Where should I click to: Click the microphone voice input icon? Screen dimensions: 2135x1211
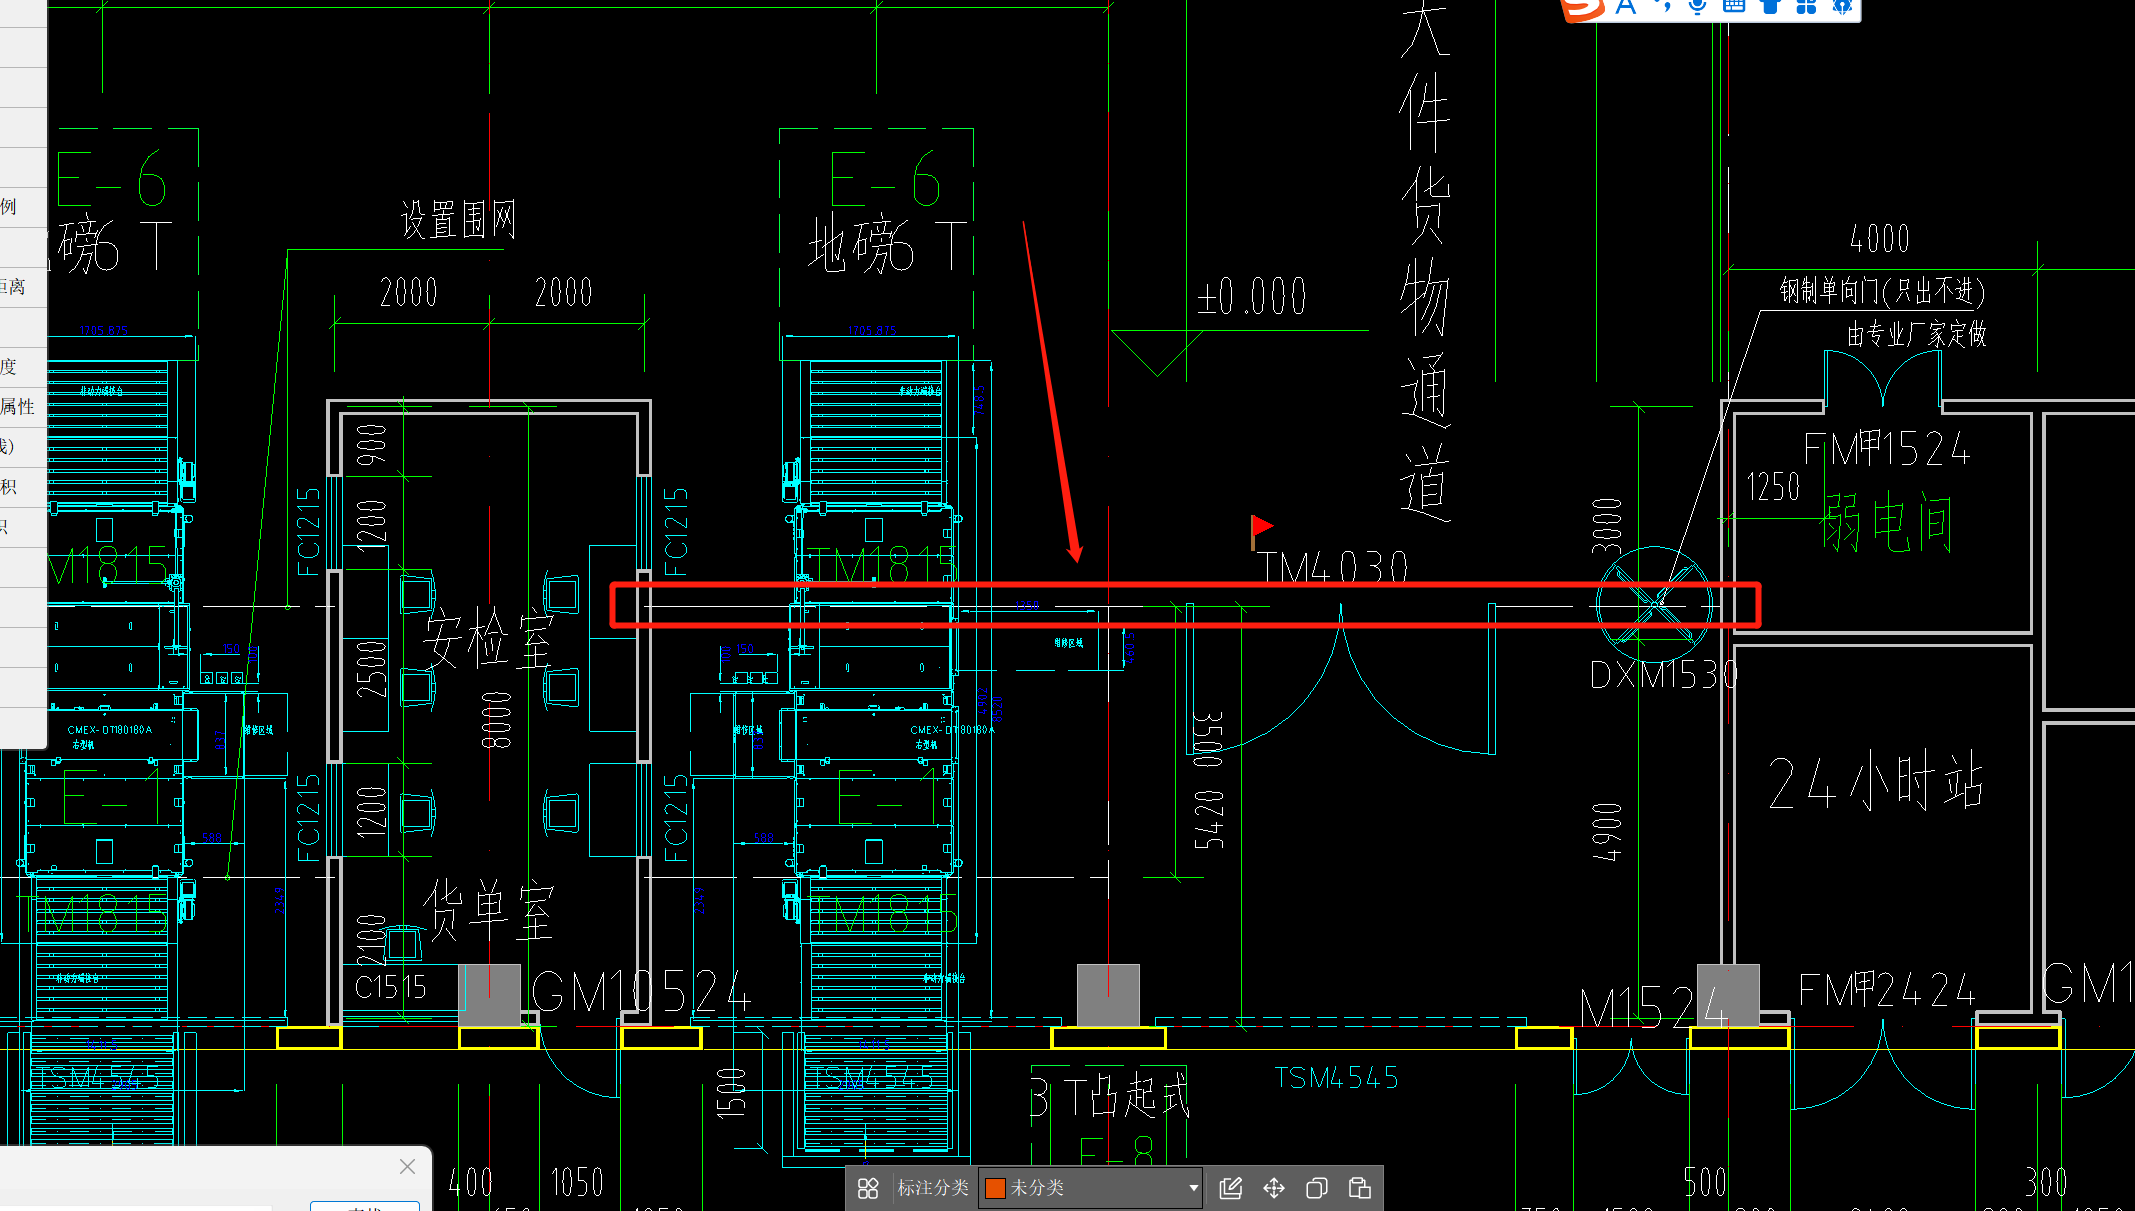[1697, 7]
